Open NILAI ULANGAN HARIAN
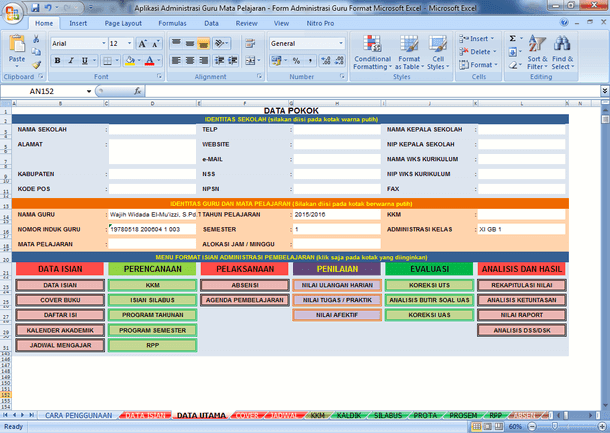This screenshot has width=610, height=433. coord(337,285)
